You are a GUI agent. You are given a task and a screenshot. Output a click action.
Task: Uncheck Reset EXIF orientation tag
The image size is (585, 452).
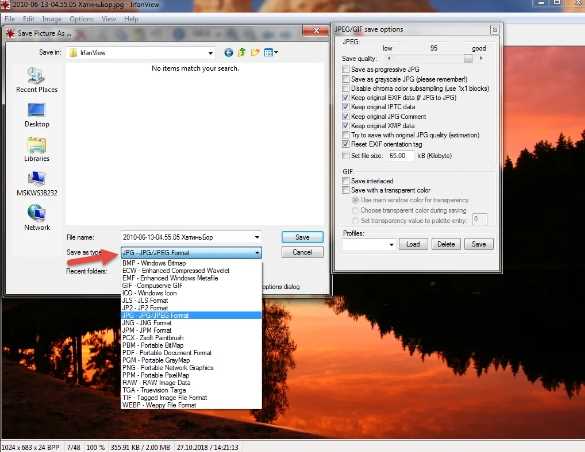click(346, 144)
